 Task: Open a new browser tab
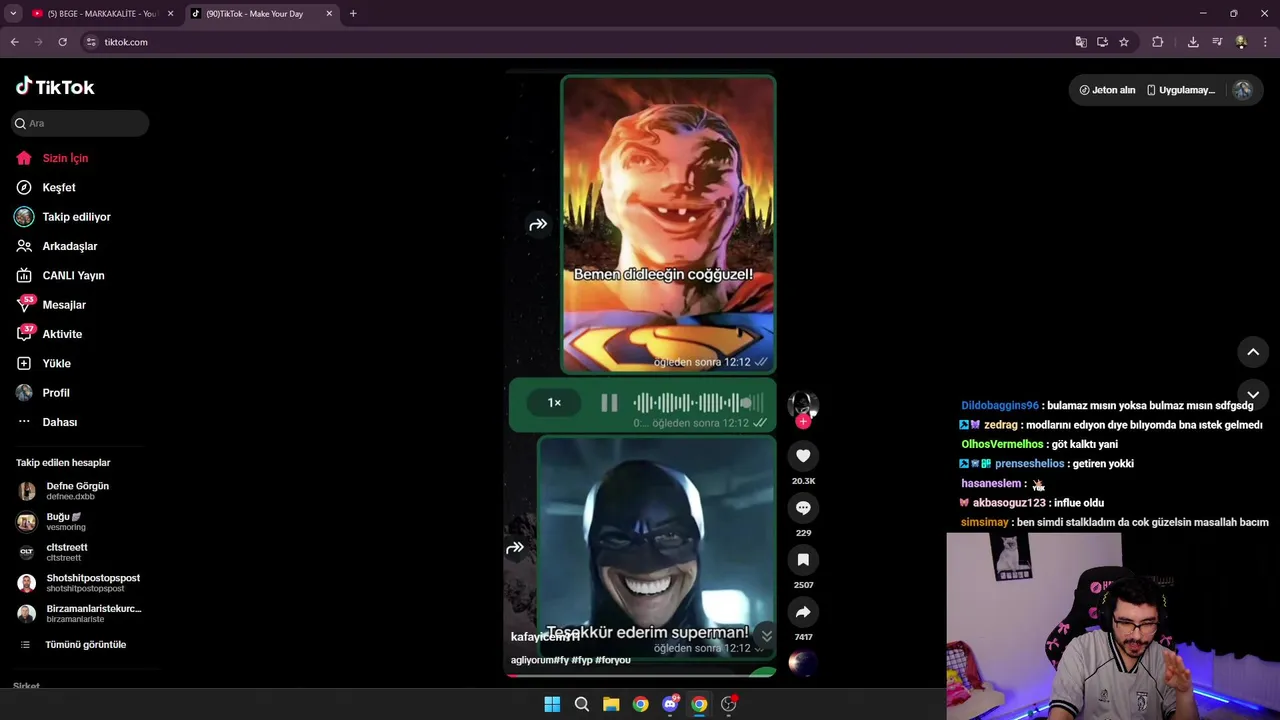point(353,14)
